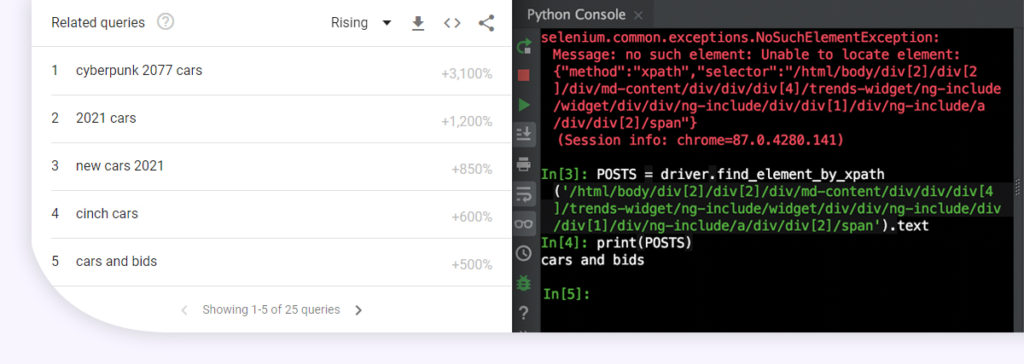The width and height of the screenshot is (1024, 364).
Task: Share the Related queries widget
Action: 487,23
